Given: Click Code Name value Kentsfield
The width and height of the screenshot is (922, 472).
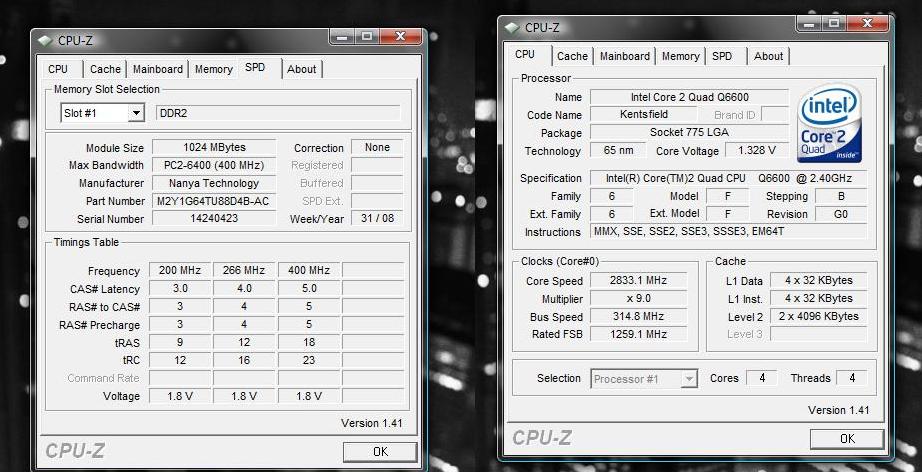Looking at the screenshot, I should coord(644,115).
